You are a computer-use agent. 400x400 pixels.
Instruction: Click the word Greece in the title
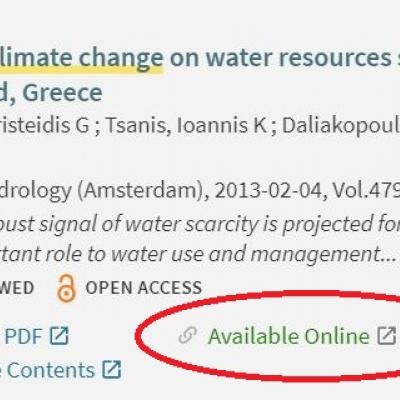[x=62, y=93]
